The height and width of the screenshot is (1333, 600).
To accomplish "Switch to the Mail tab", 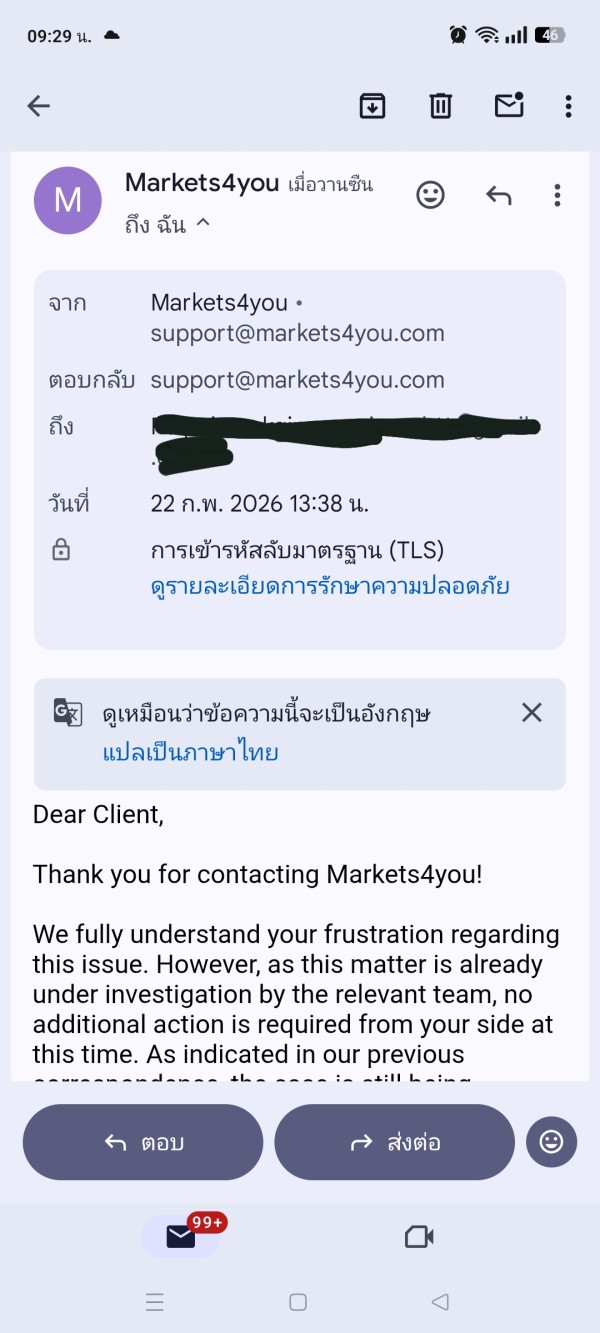I will pos(181,1237).
